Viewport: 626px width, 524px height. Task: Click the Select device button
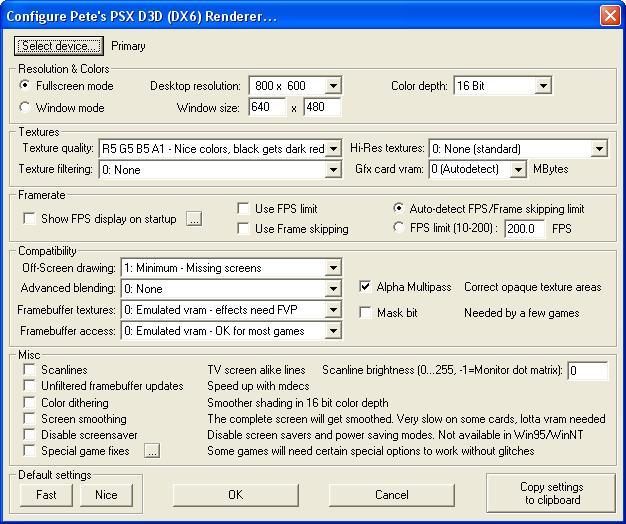click(x=59, y=46)
